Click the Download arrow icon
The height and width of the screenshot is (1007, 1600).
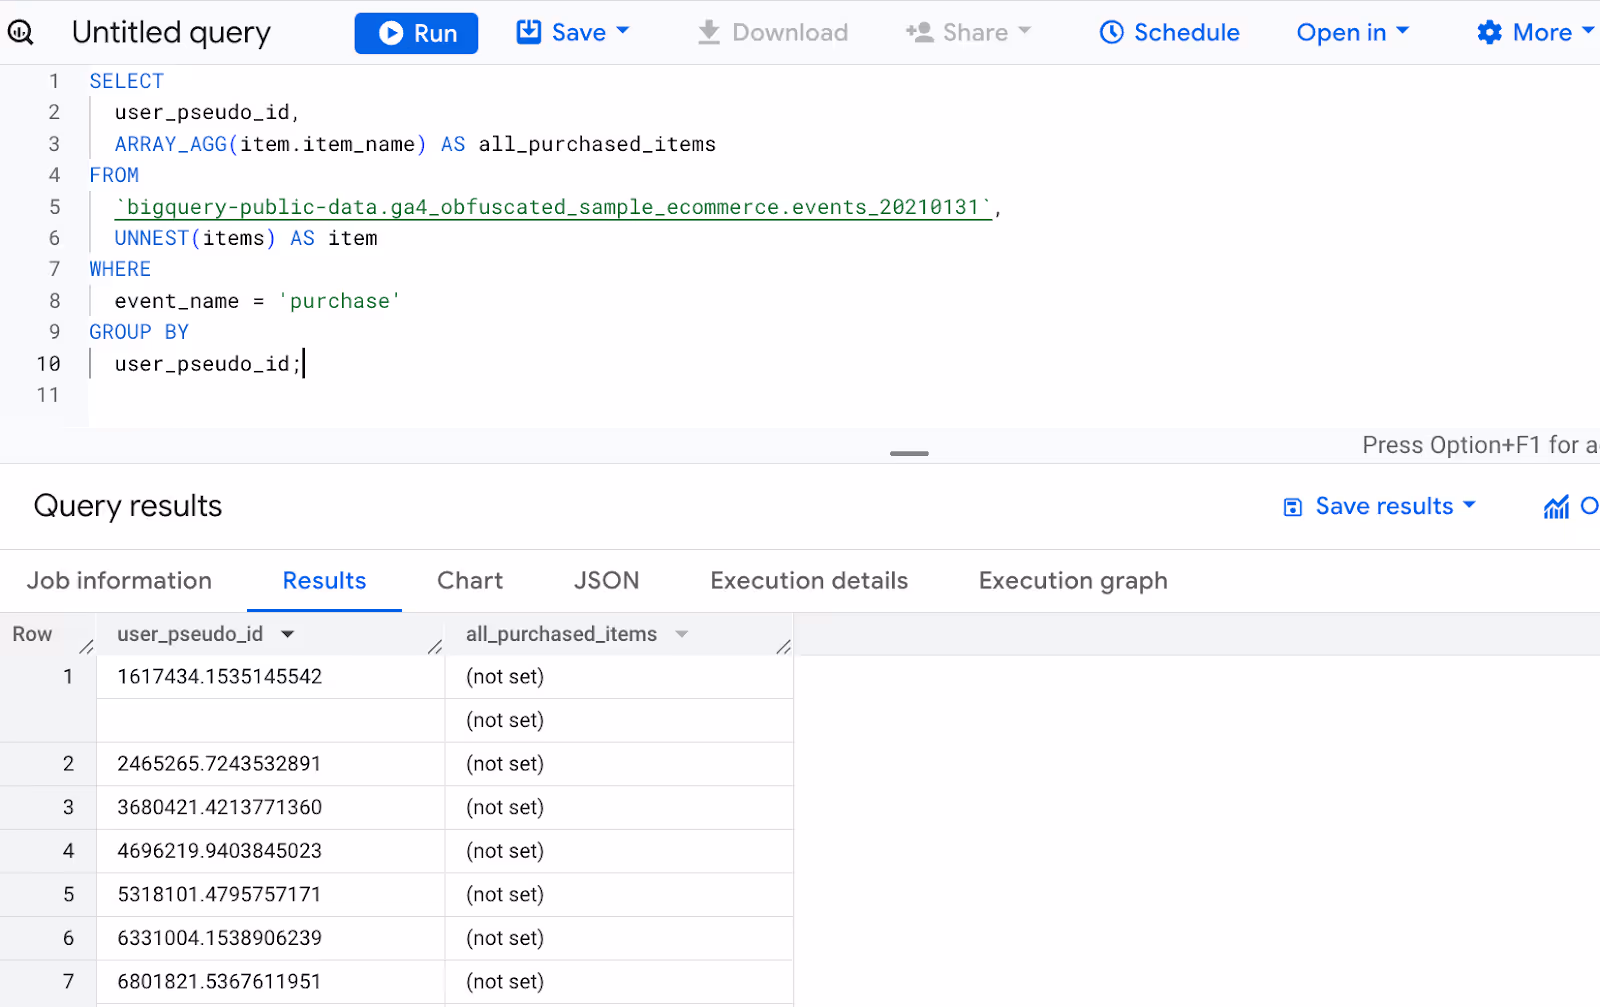(709, 32)
